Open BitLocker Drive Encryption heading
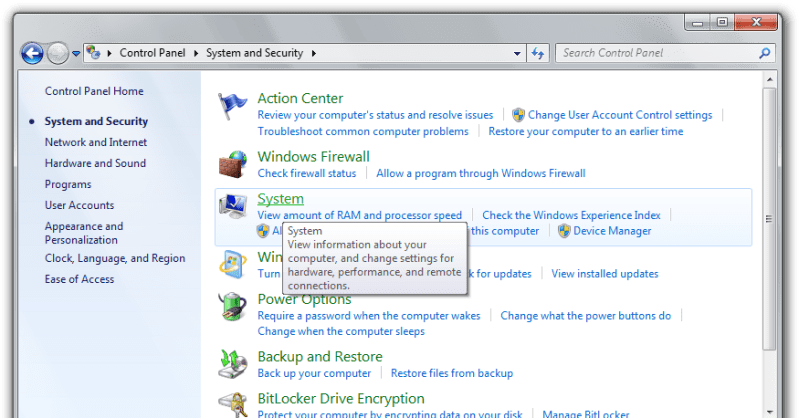This screenshot has height=418, width=799. (x=341, y=399)
